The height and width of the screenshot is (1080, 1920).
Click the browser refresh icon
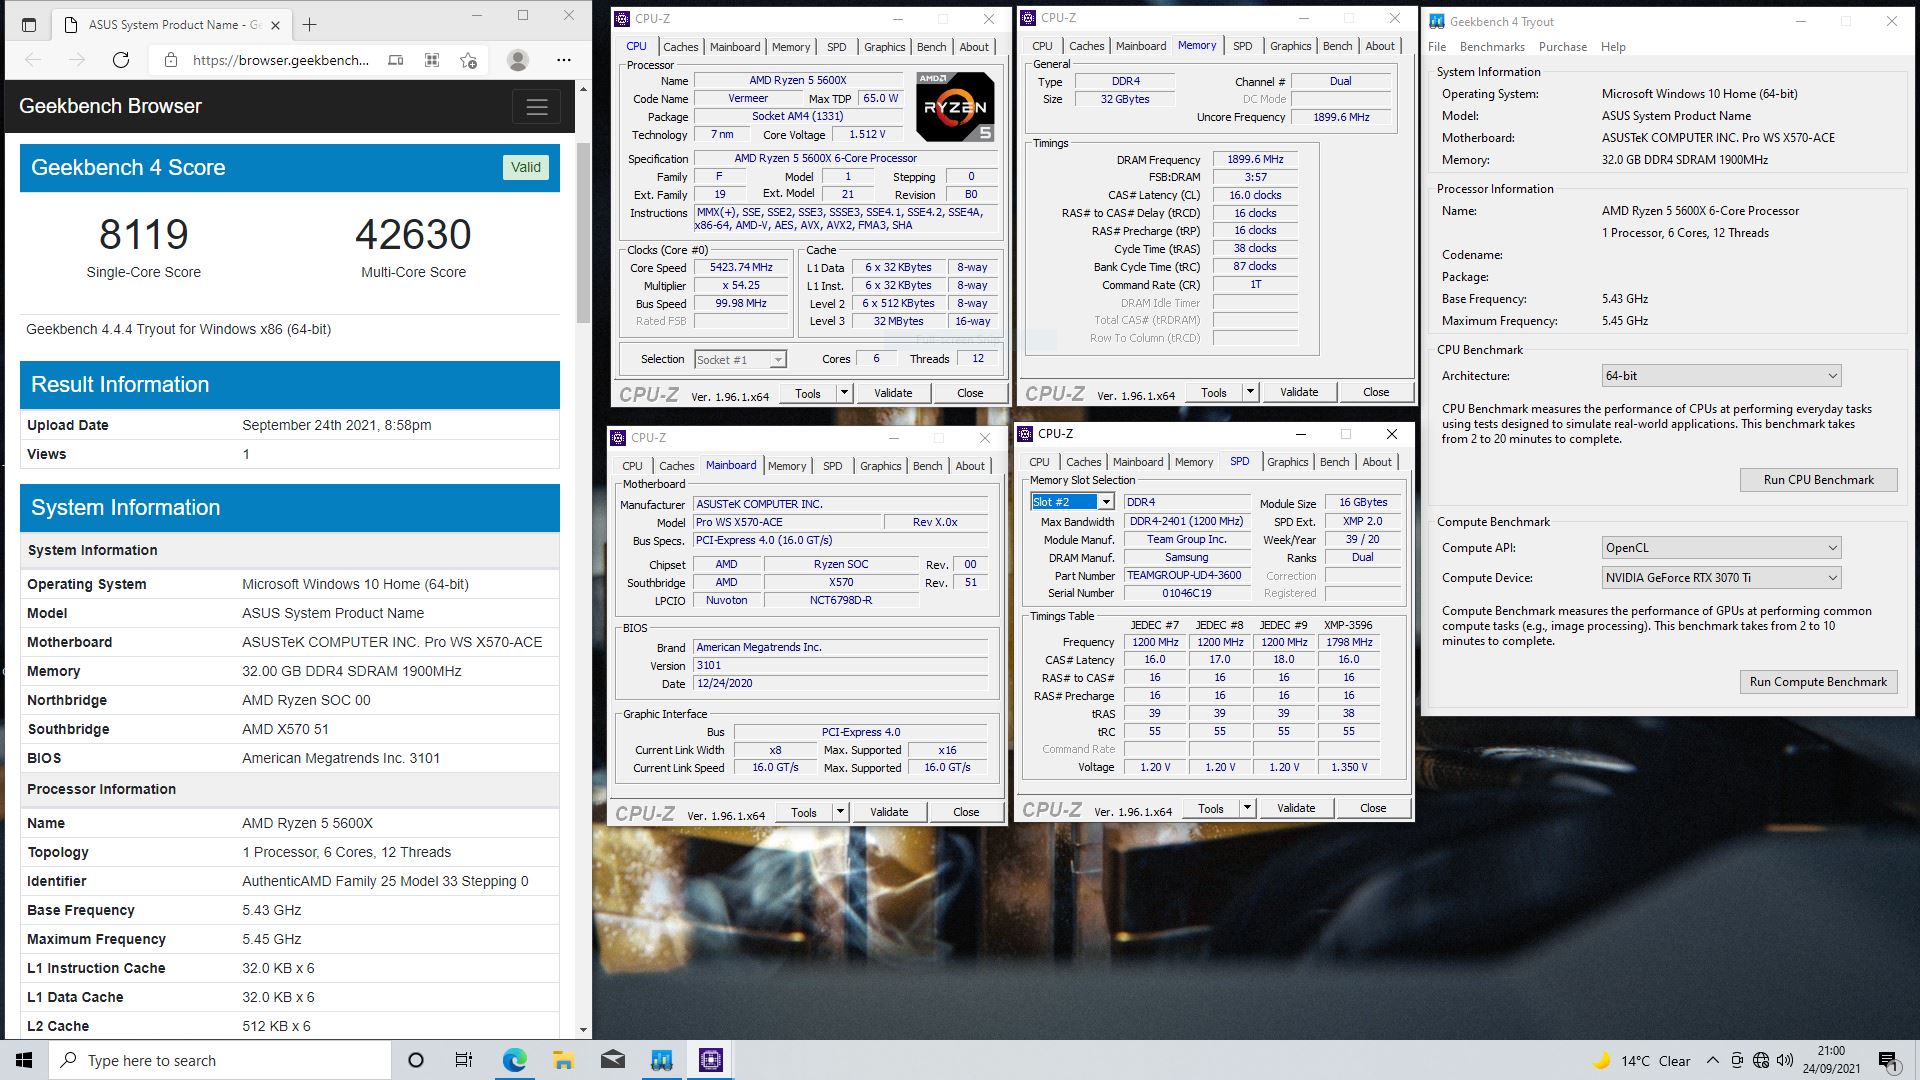pos(121,60)
